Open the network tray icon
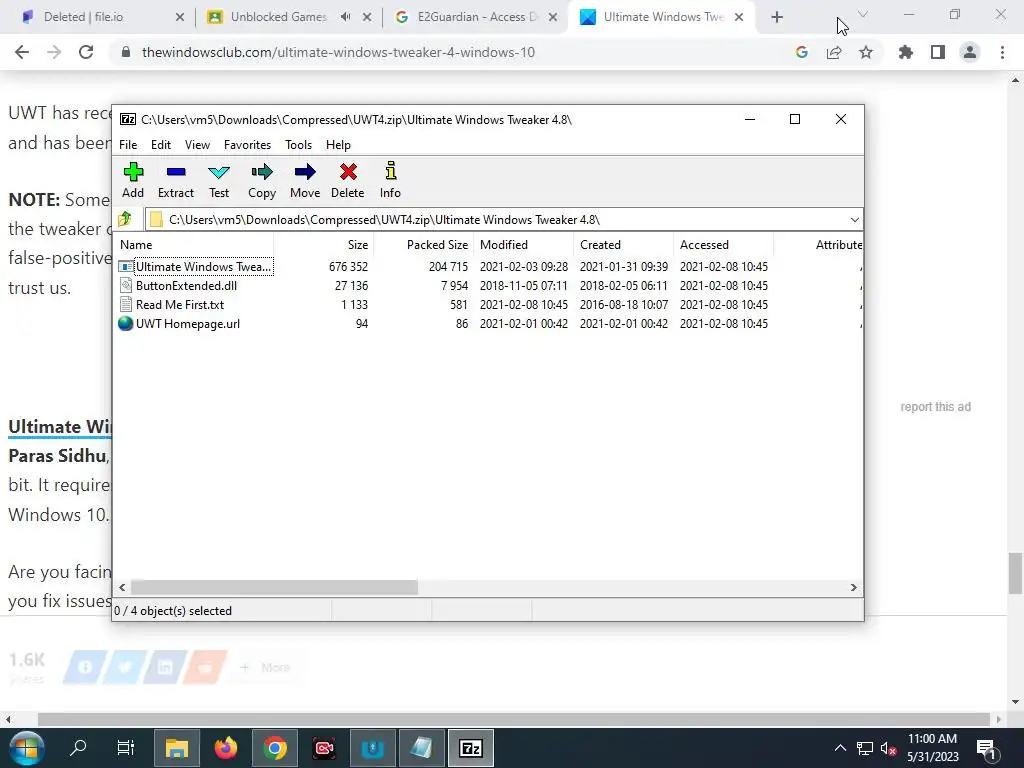This screenshot has height=768, width=1024. pos(865,748)
